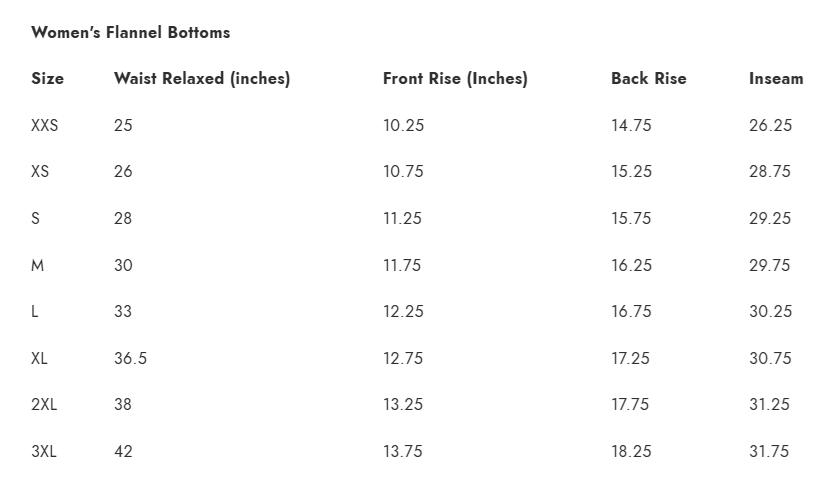
Task: Click the XS size label
Action: click(x=40, y=172)
